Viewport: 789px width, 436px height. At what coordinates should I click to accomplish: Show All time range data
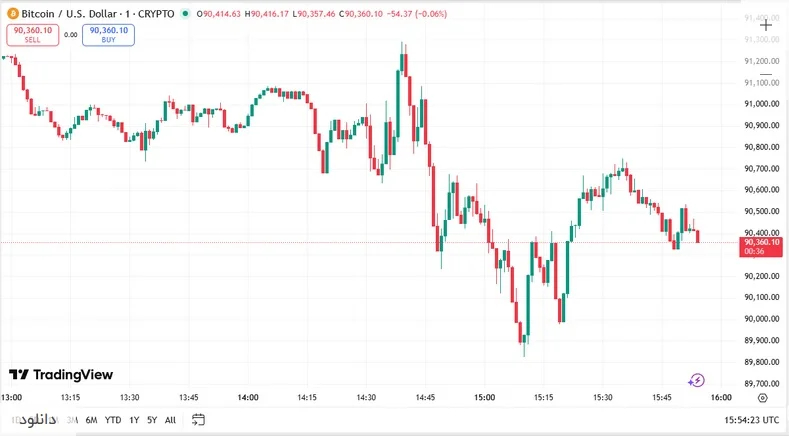[x=171, y=420]
